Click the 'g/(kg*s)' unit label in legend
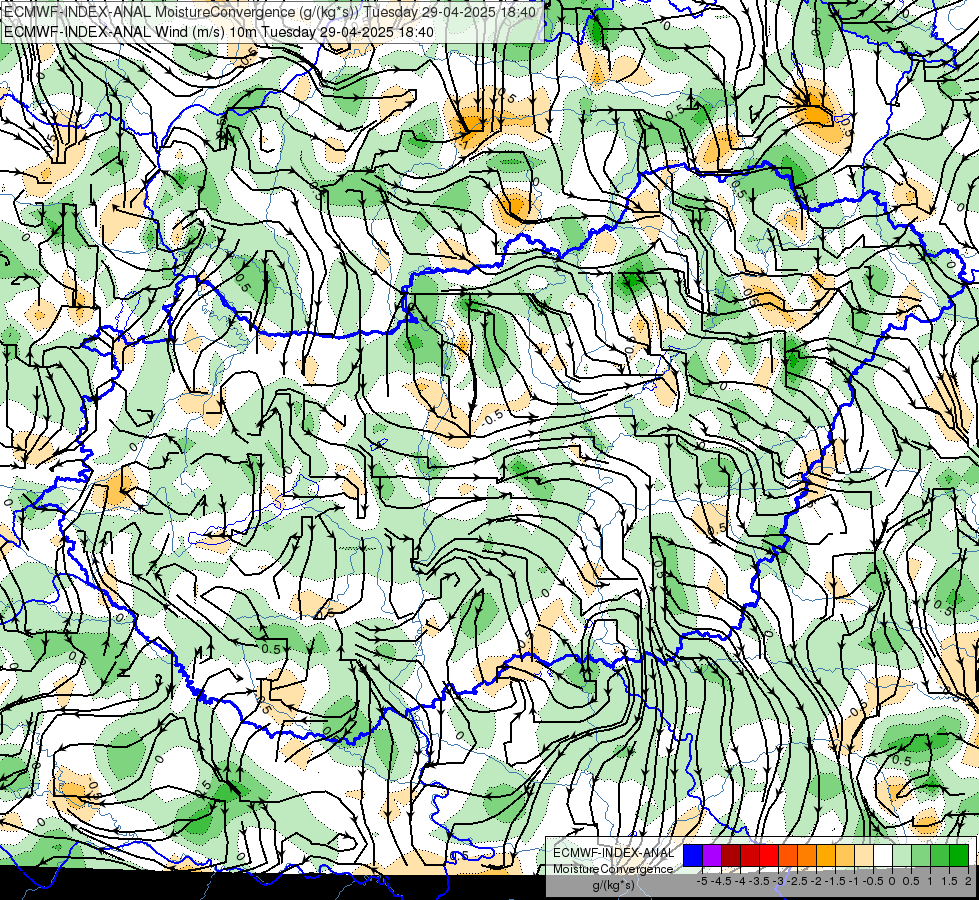 pyautogui.click(x=613, y=885)
